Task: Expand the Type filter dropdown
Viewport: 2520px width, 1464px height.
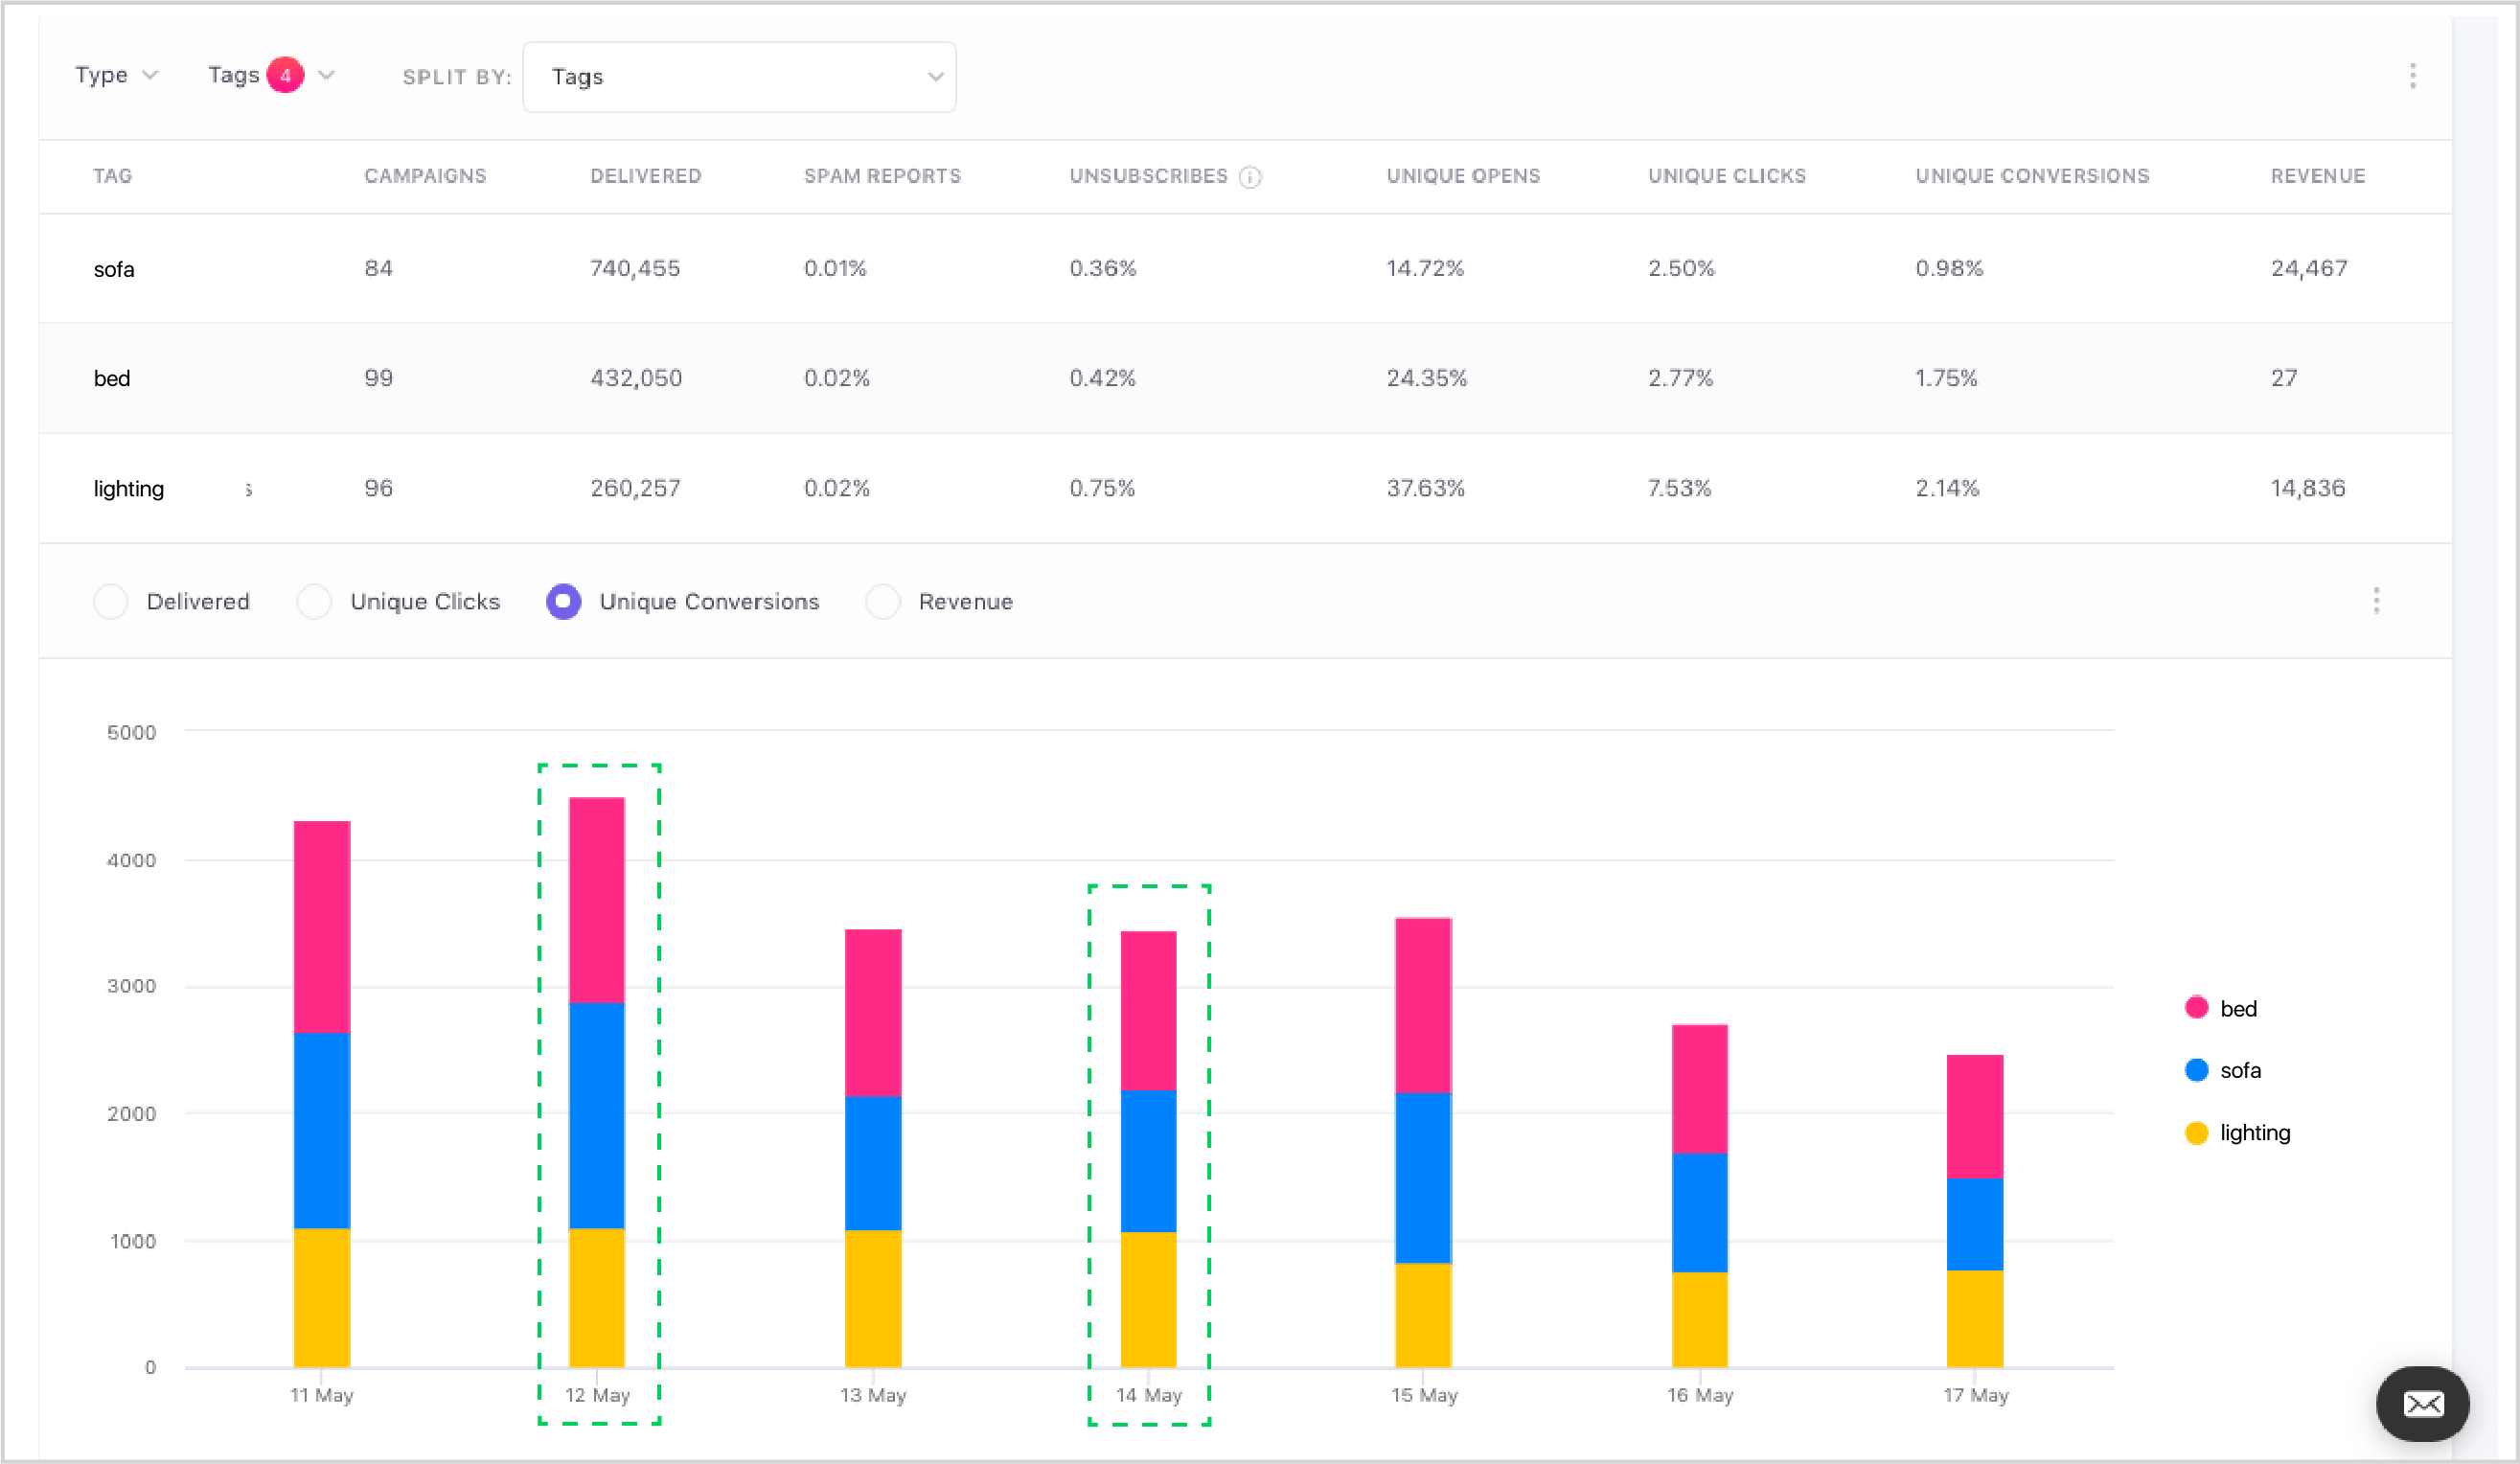Action: click(116, 75)
